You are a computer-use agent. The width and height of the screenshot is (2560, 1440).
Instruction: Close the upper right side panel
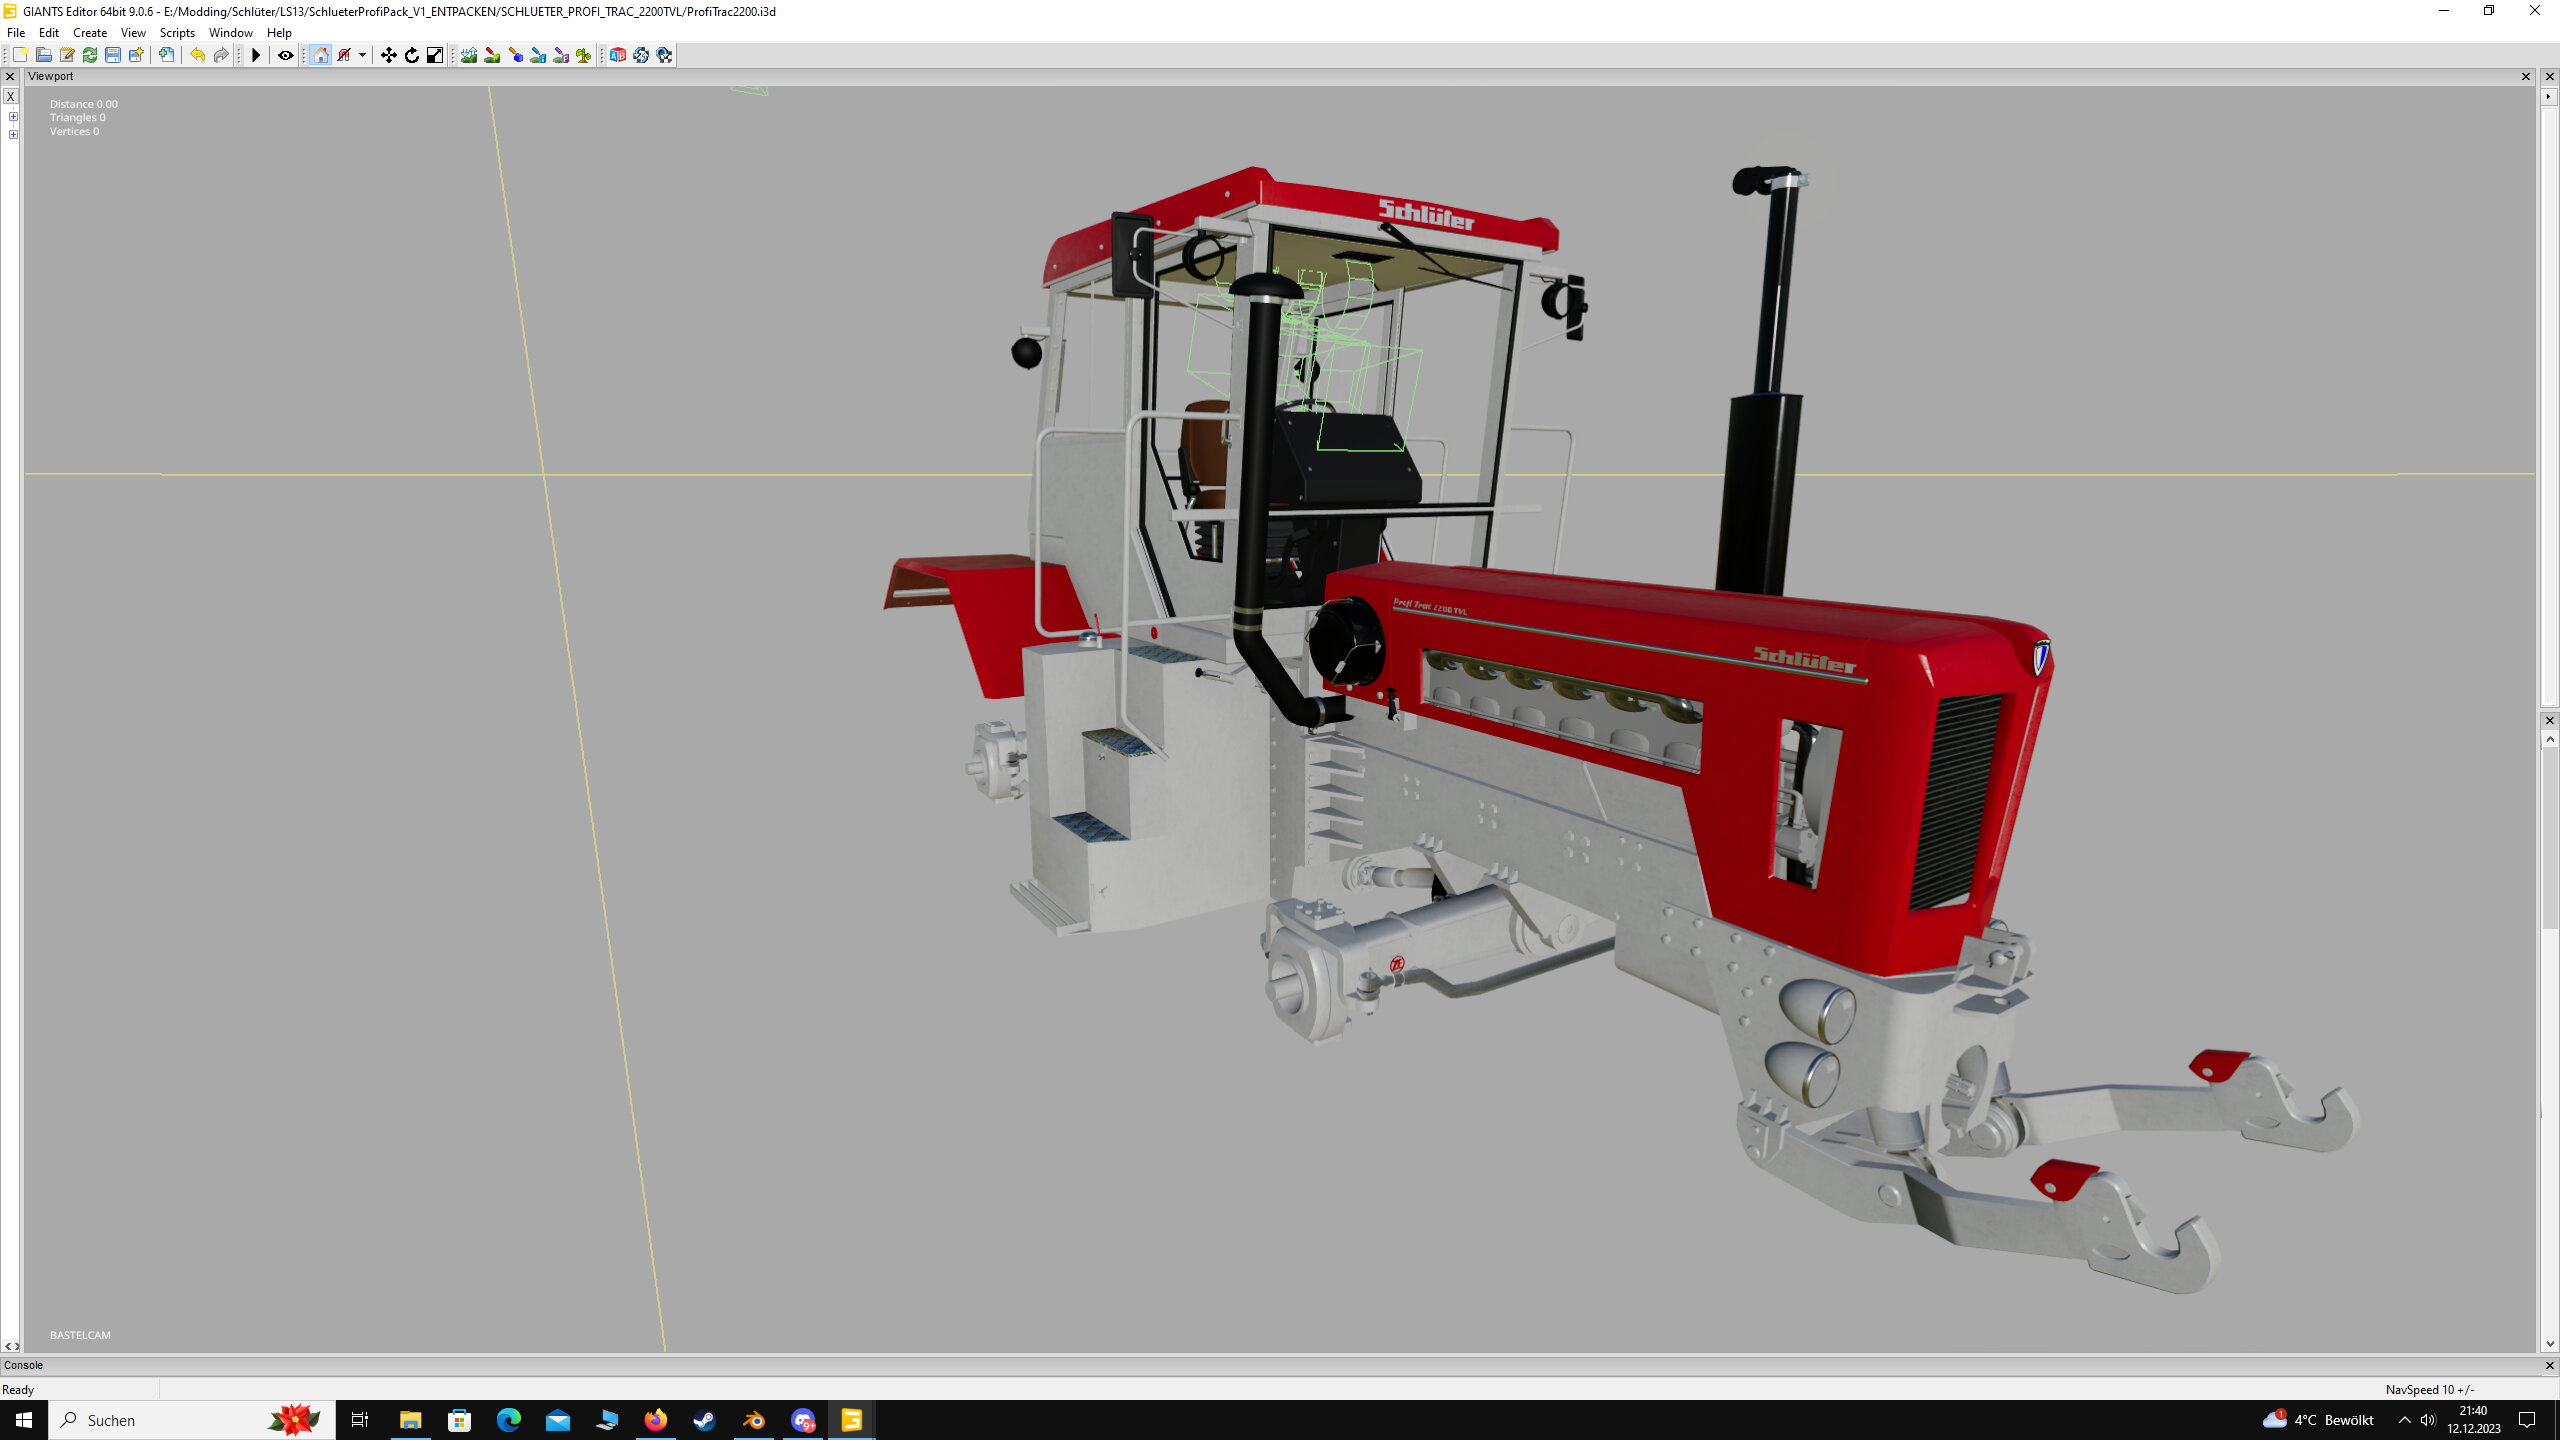(x=2549, y=77)
